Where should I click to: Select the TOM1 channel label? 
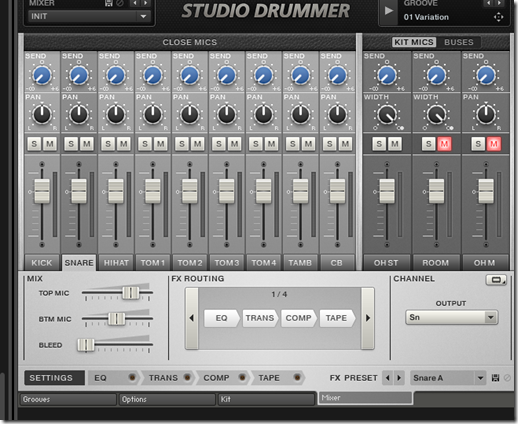pos(153,263)
